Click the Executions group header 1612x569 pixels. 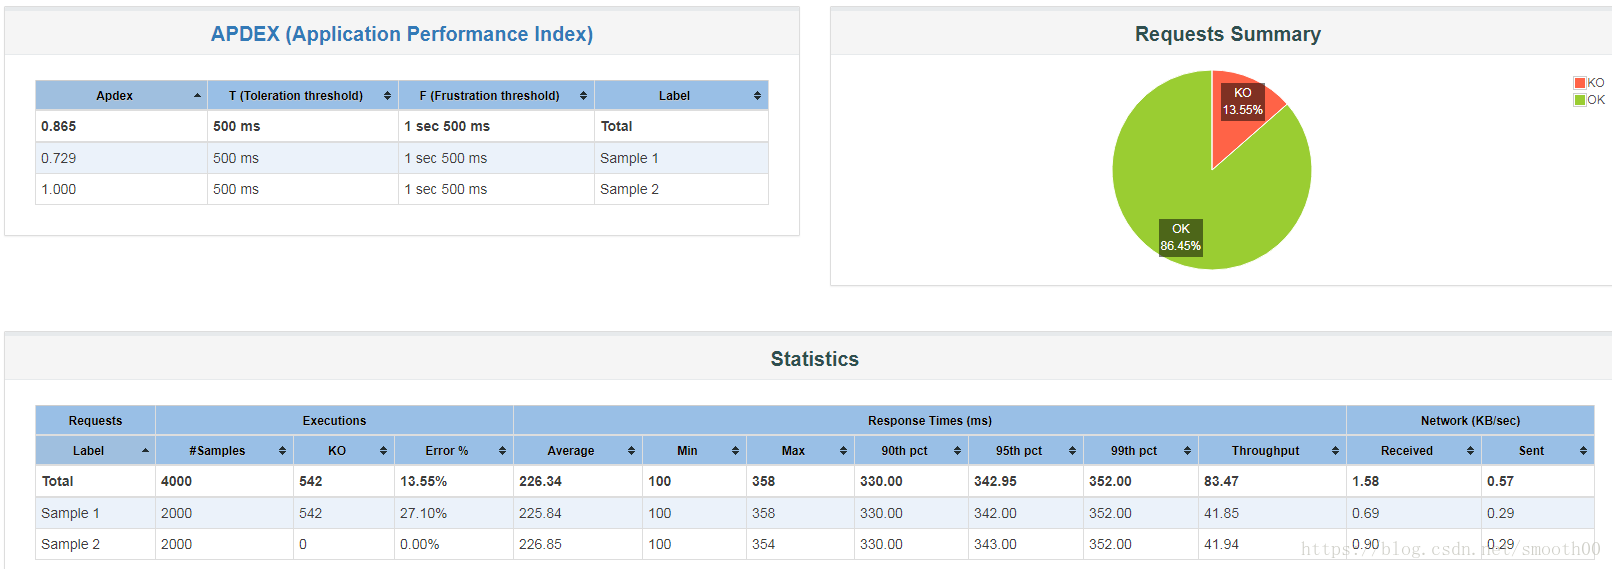point(334,421)
